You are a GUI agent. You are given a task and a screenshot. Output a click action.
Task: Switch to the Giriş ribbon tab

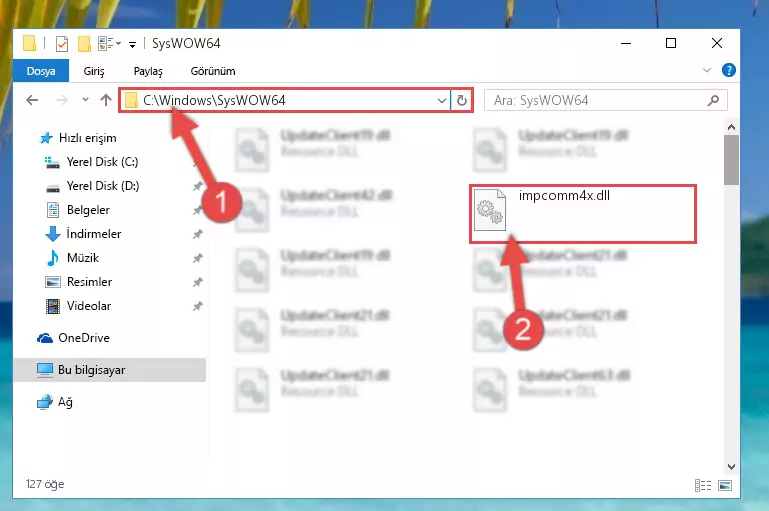tap(94, 71)
